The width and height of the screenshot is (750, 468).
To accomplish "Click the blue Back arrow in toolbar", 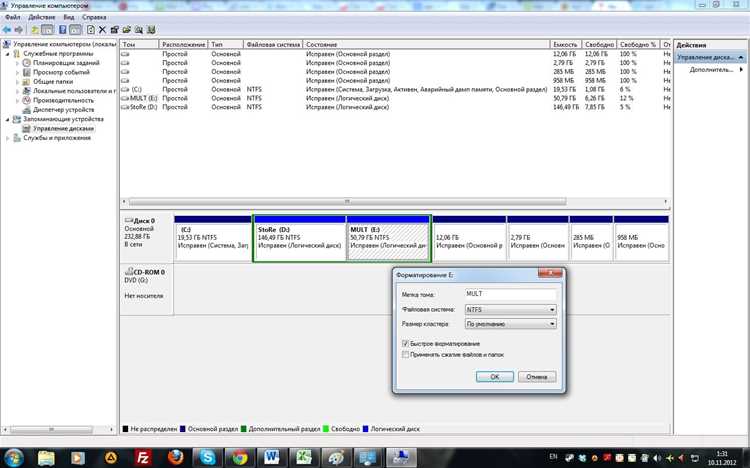I will [x=7, y=30].
